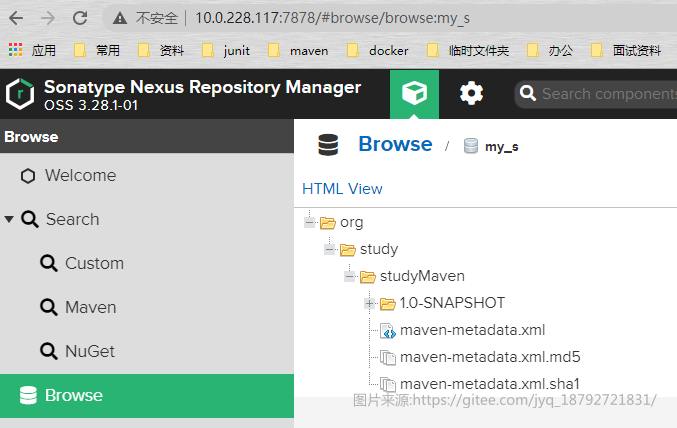This screenshot has height=428, width=677.
Task: Select the maven-metadata.xml file
Action: [x=472, y=330]
